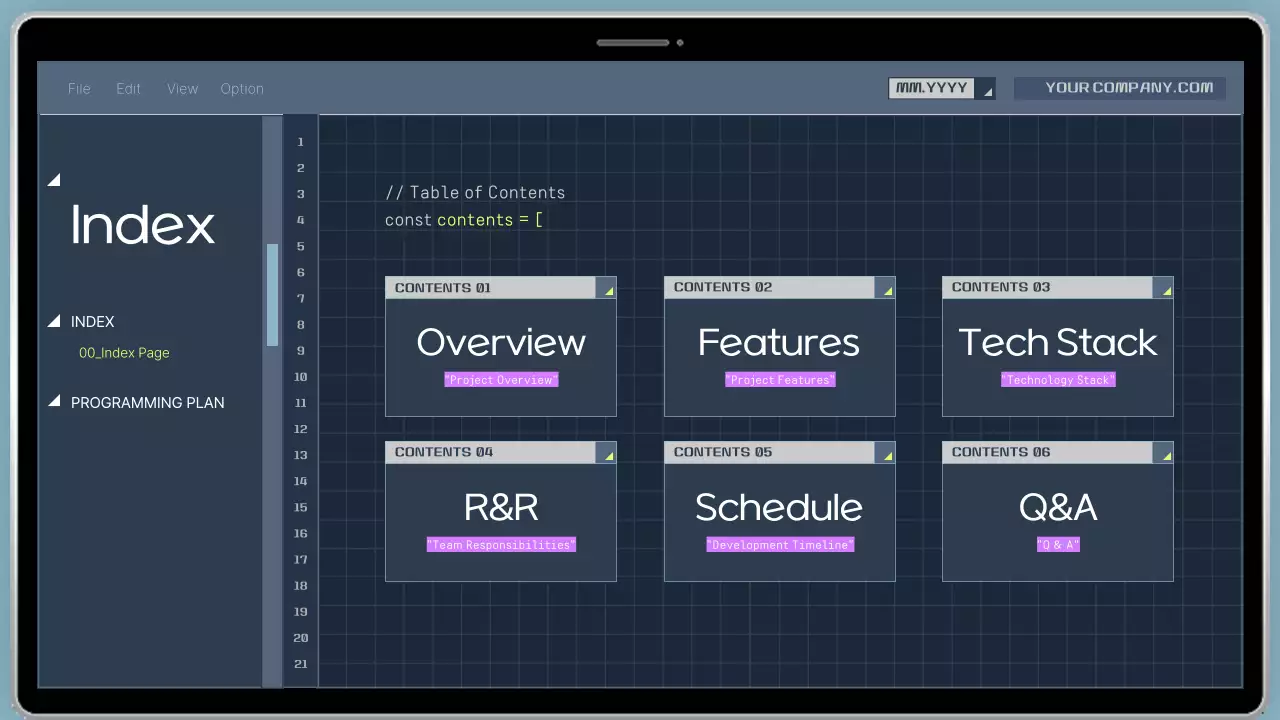This screenshot has height=720, width=1280.
Task: Select the "Project Overview" pink tag
Action: (500, 380)
